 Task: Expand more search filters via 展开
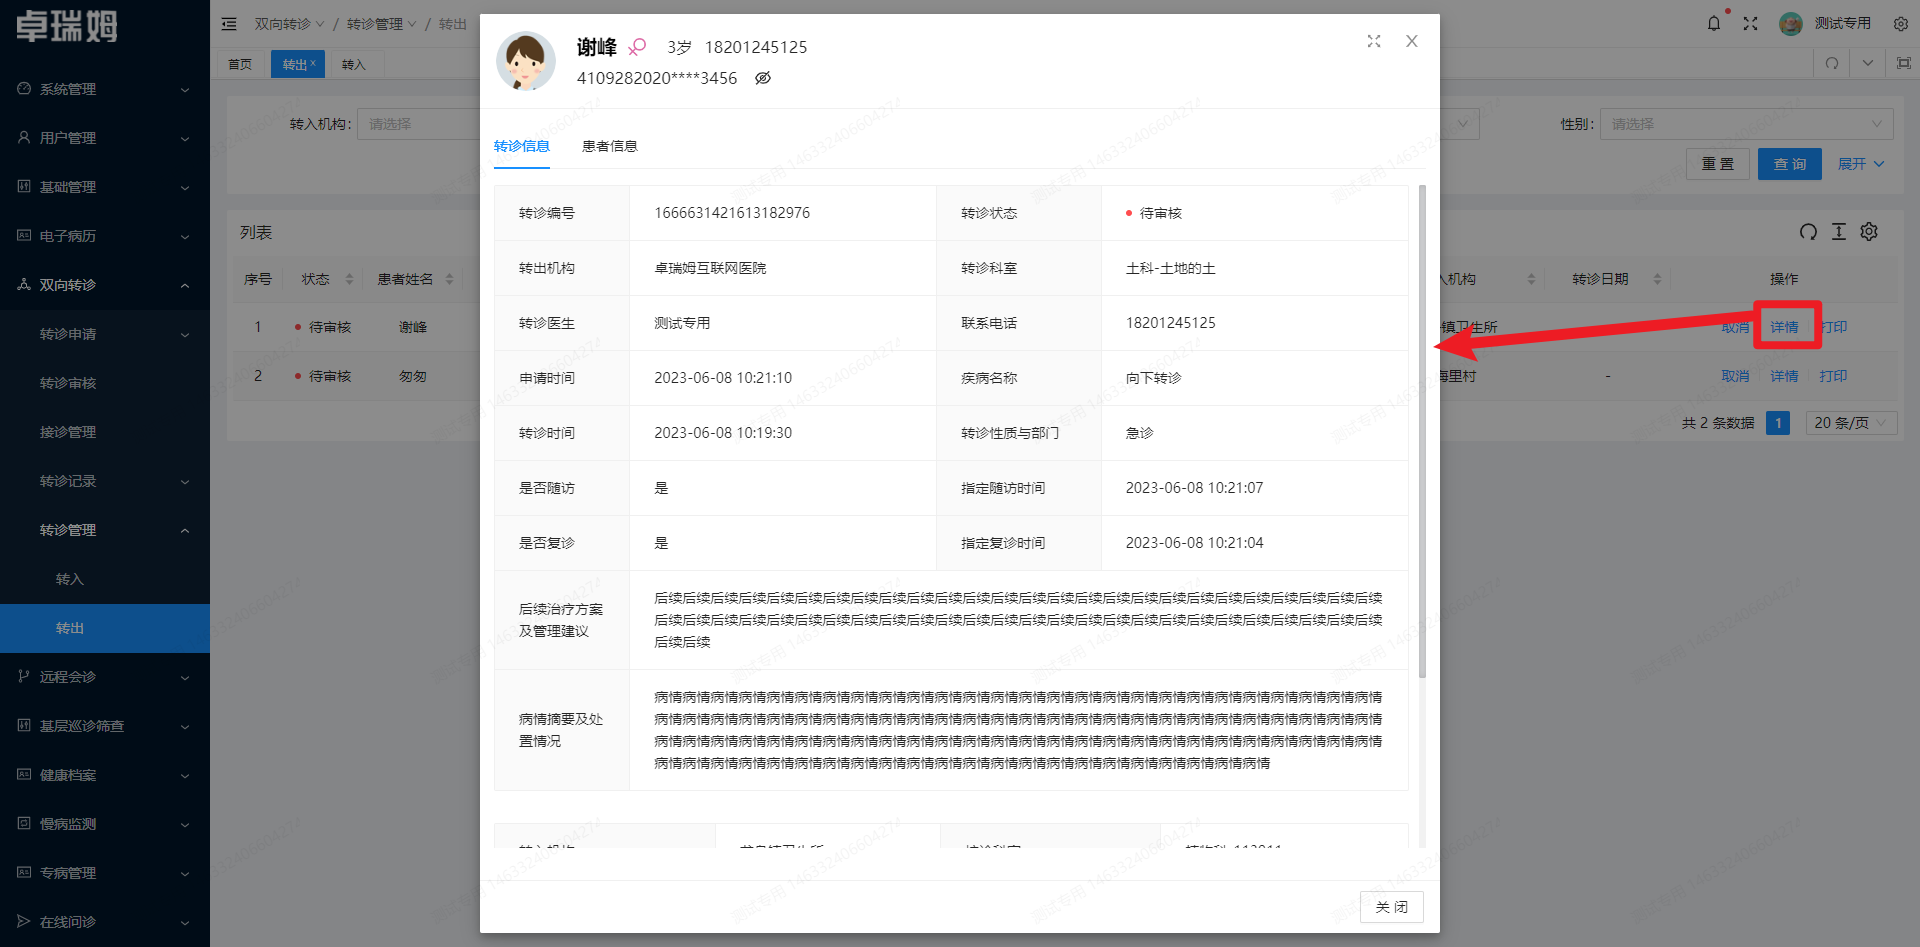click(x=1859, y=163)
